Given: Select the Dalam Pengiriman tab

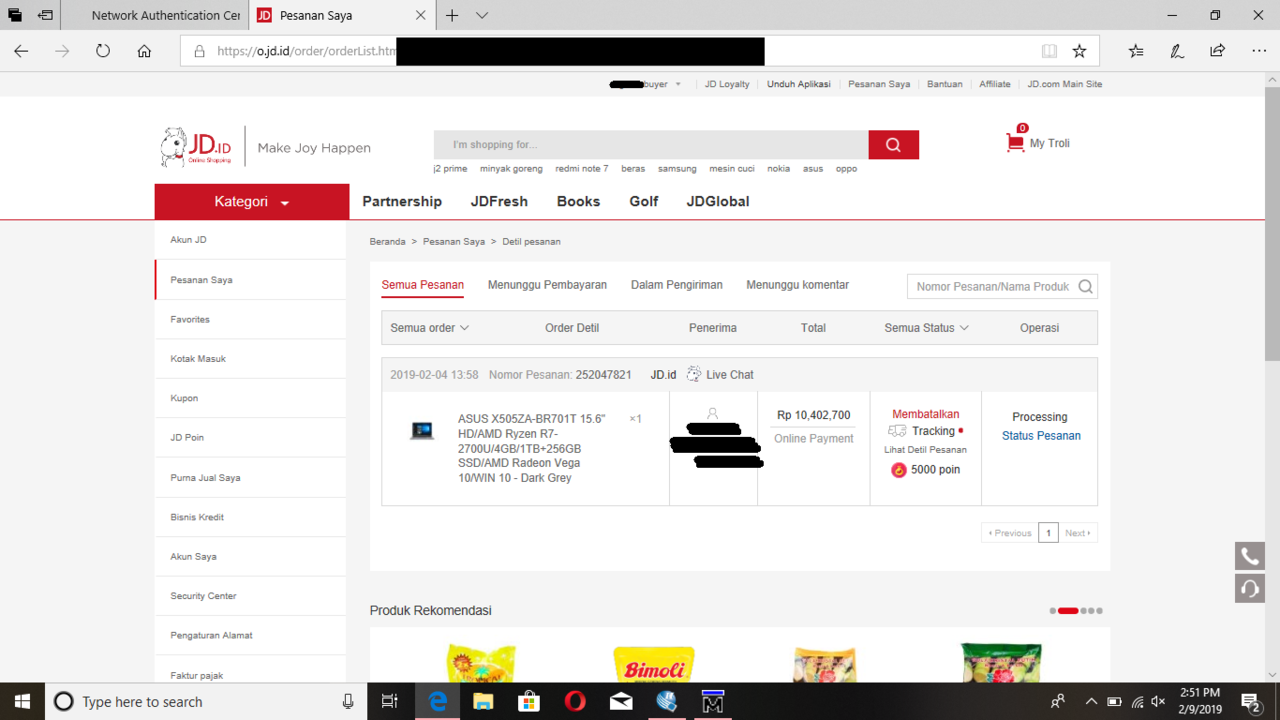Looking at the screenshot, I should [677, 285].
